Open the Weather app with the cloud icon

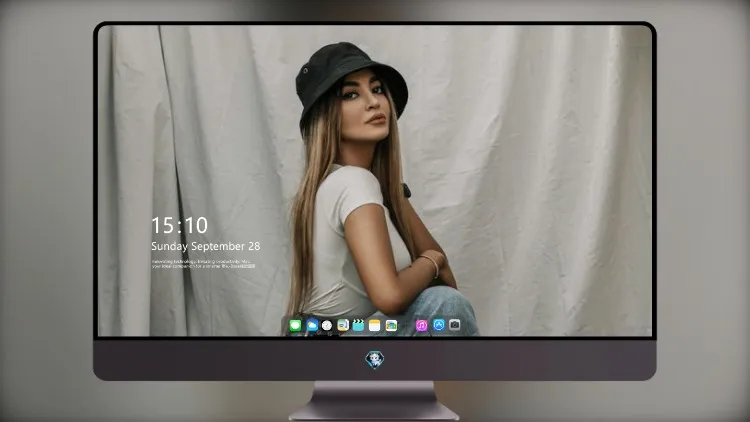[x=312, y=326]
